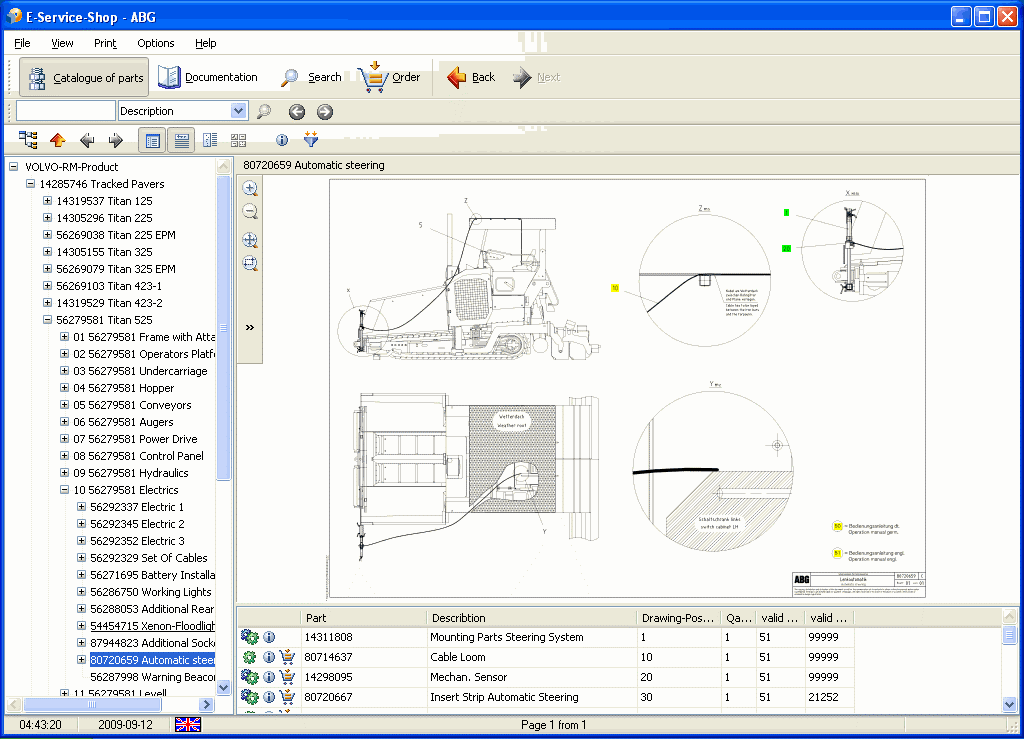This screenshot has height=739, width=1024.
Task: Open the 54454715 Xenon-Floodlight link
Action: [x=153, y=625]
